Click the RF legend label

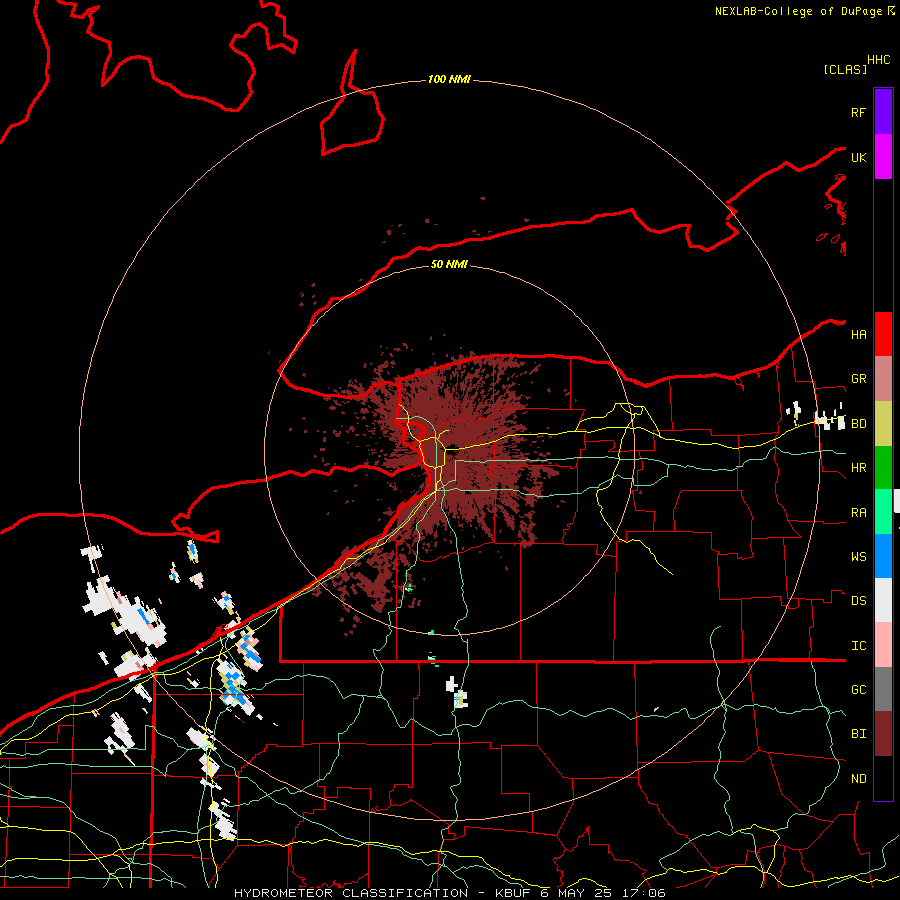tap(858, 112)
